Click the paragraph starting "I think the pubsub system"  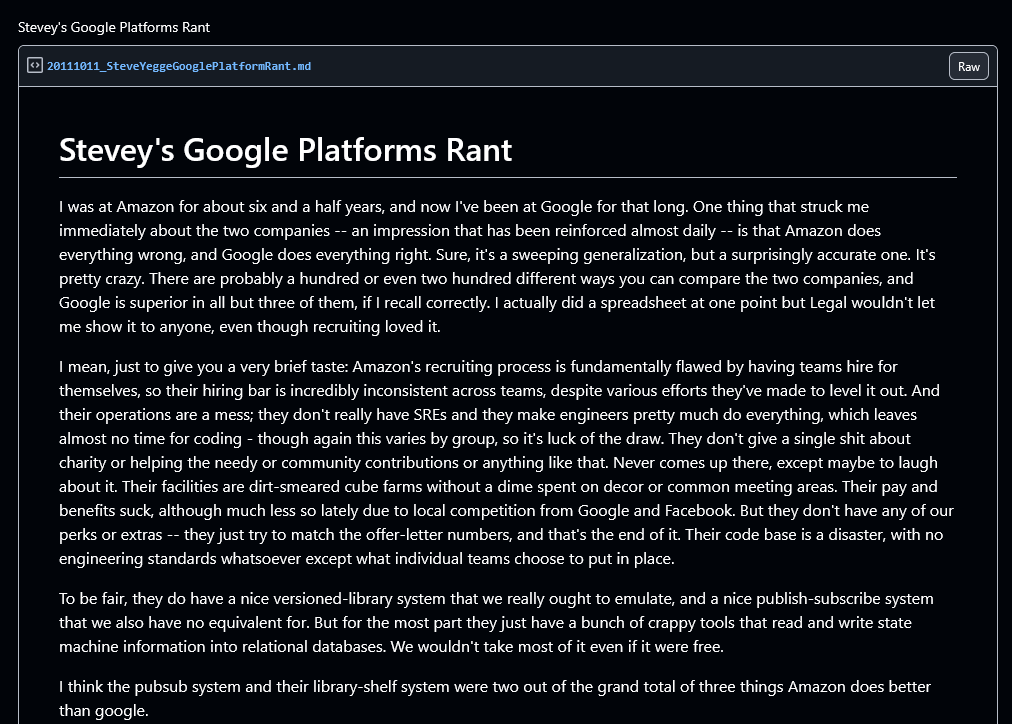[x=495, y=698]
